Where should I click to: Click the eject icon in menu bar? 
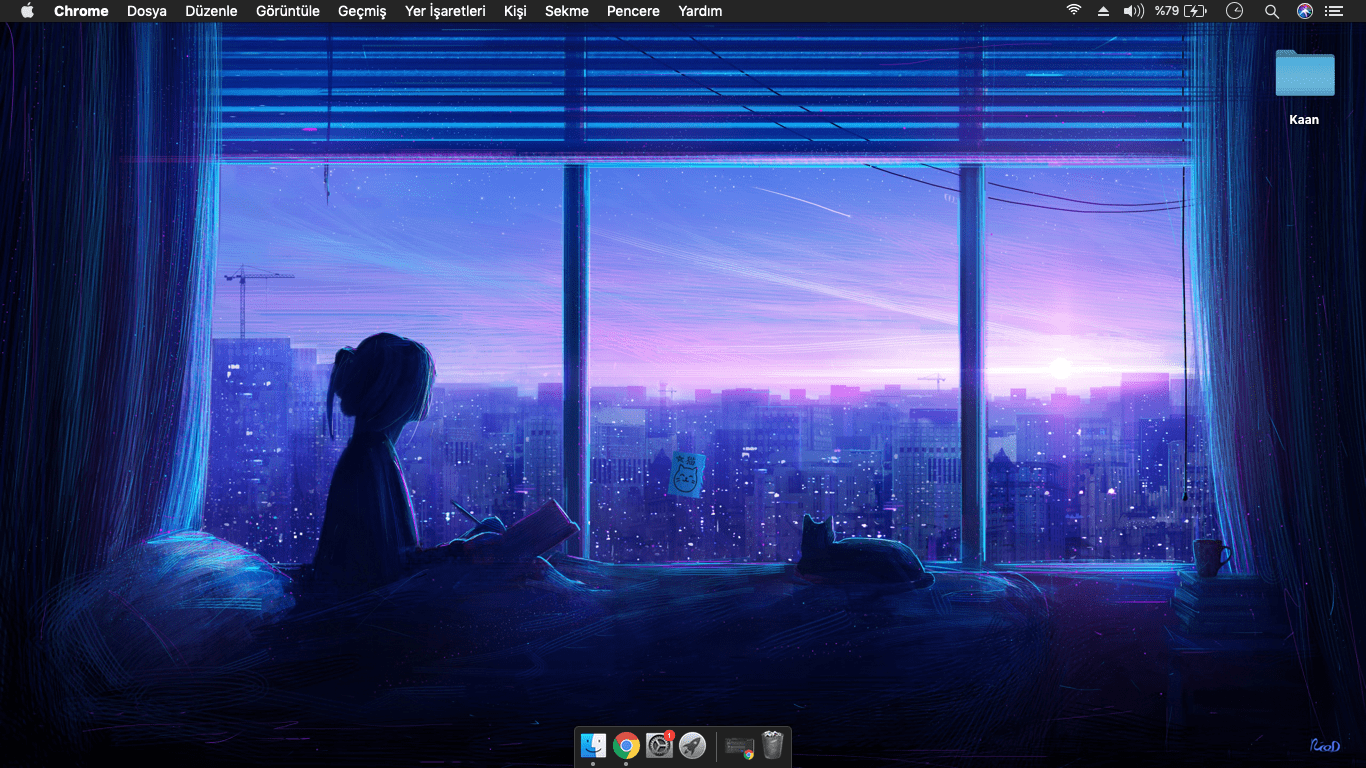pos(1103,11)
